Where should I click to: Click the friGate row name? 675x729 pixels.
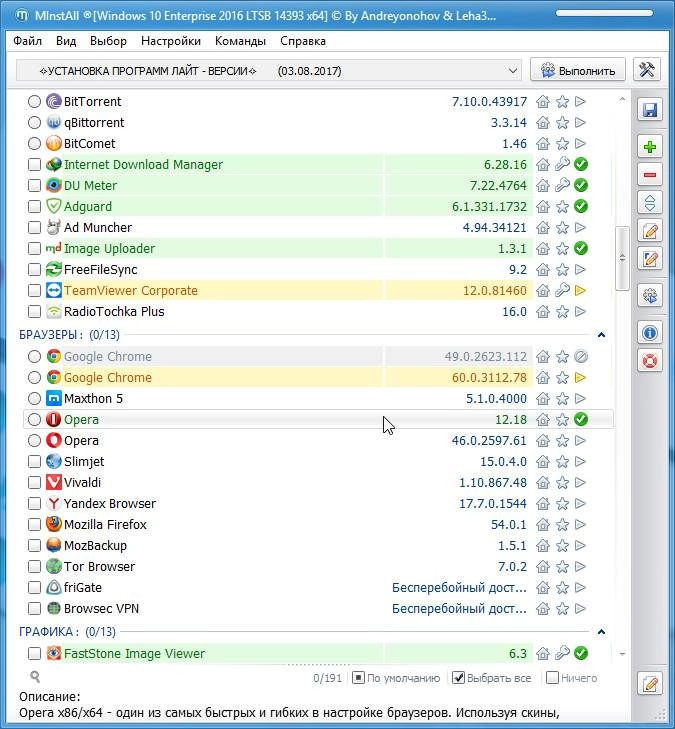click(x=82, y=588)
